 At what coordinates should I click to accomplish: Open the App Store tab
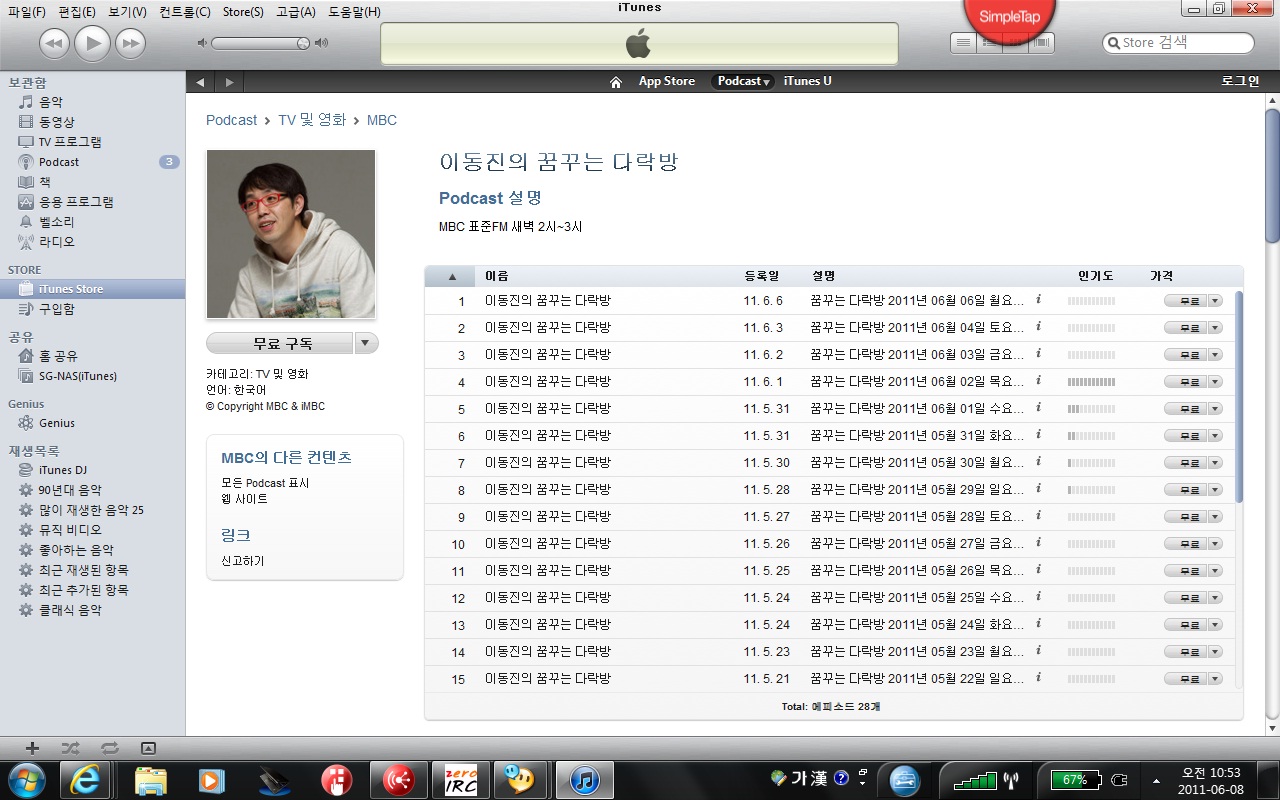(x=667, y=81)
